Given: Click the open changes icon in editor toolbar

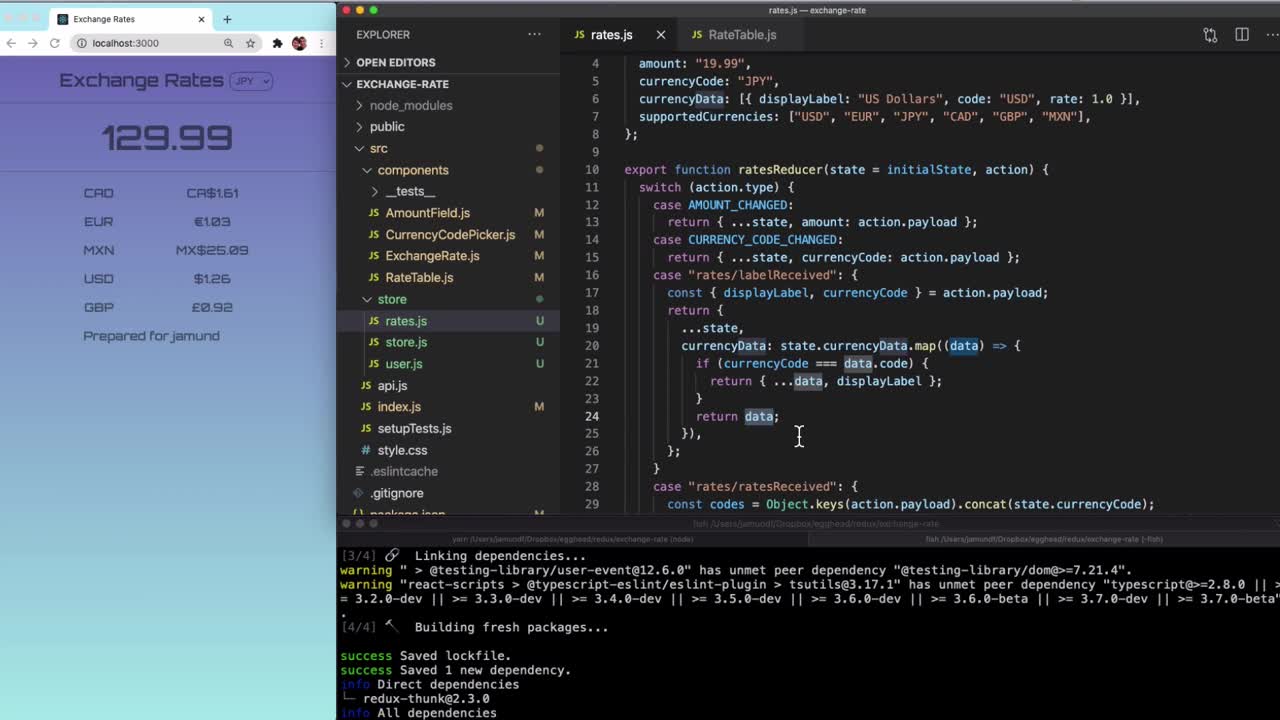Looking at the screenshot, I should coord(1210,34).
